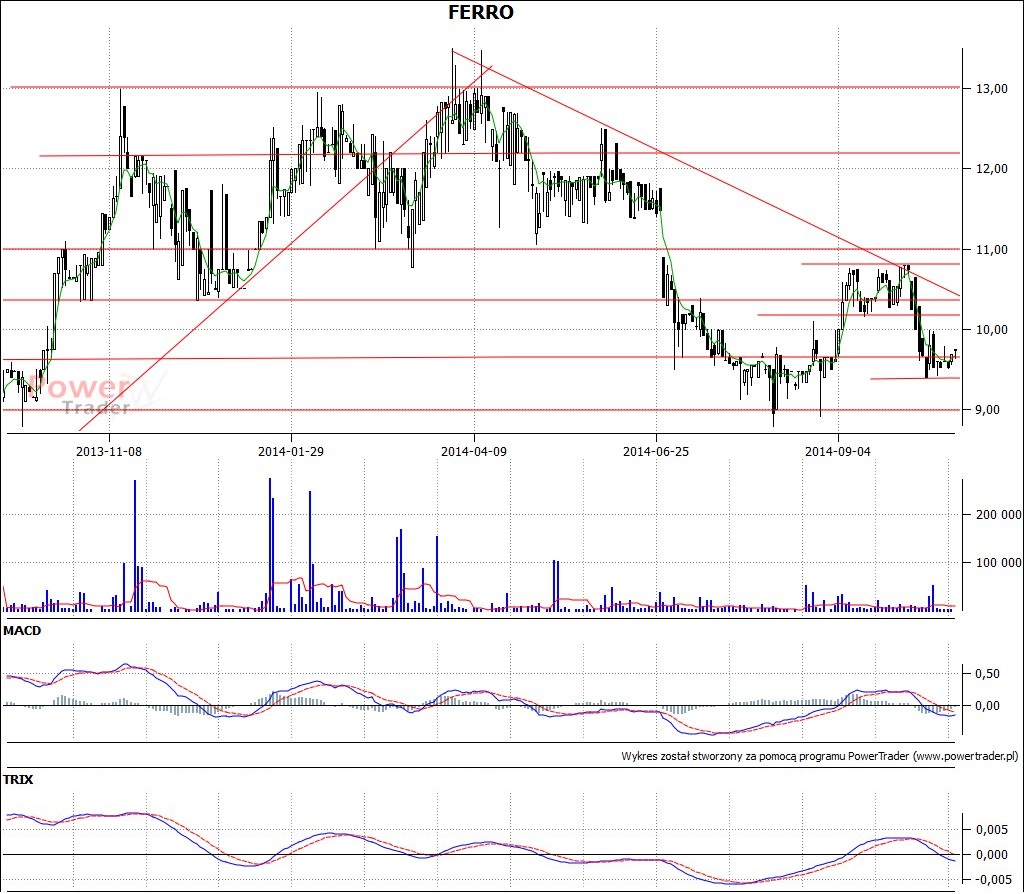This screenshot has width=1024, height=894.
Task: Select the 200 000 volume axis label
Action: pyautogui.click(x=999, y=515)
